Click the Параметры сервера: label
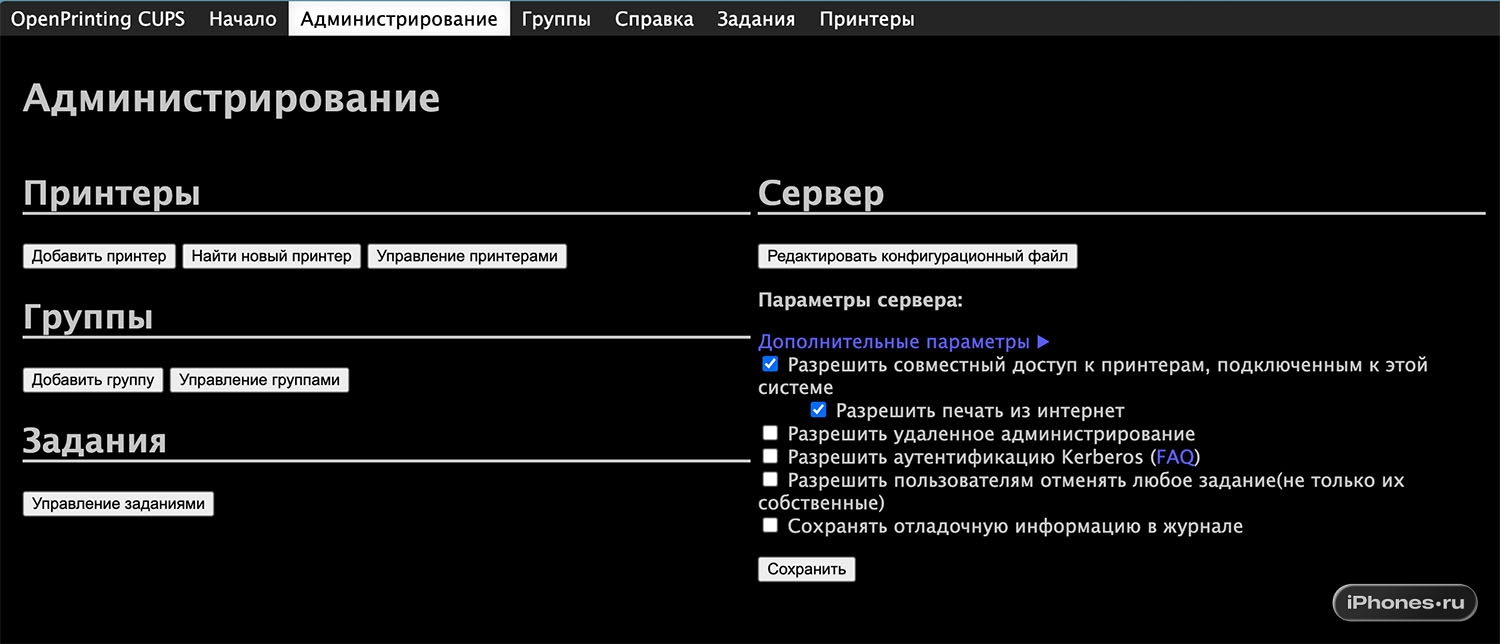This screenshot has width=1500, height=644. [860, 300]
